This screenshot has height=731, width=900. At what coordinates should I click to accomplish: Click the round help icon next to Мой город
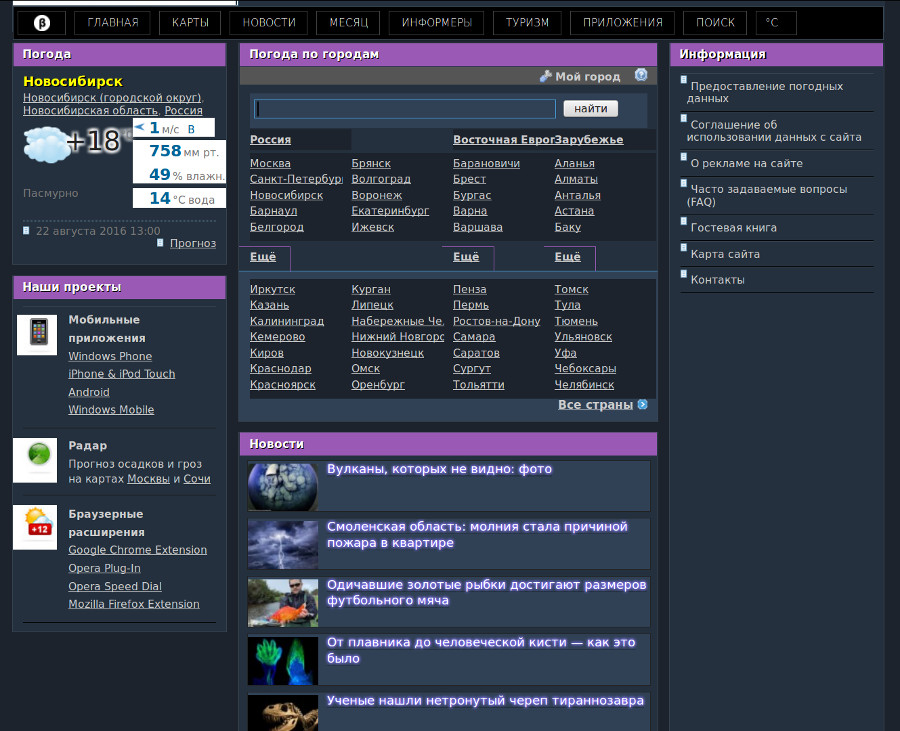click(641, 75)
